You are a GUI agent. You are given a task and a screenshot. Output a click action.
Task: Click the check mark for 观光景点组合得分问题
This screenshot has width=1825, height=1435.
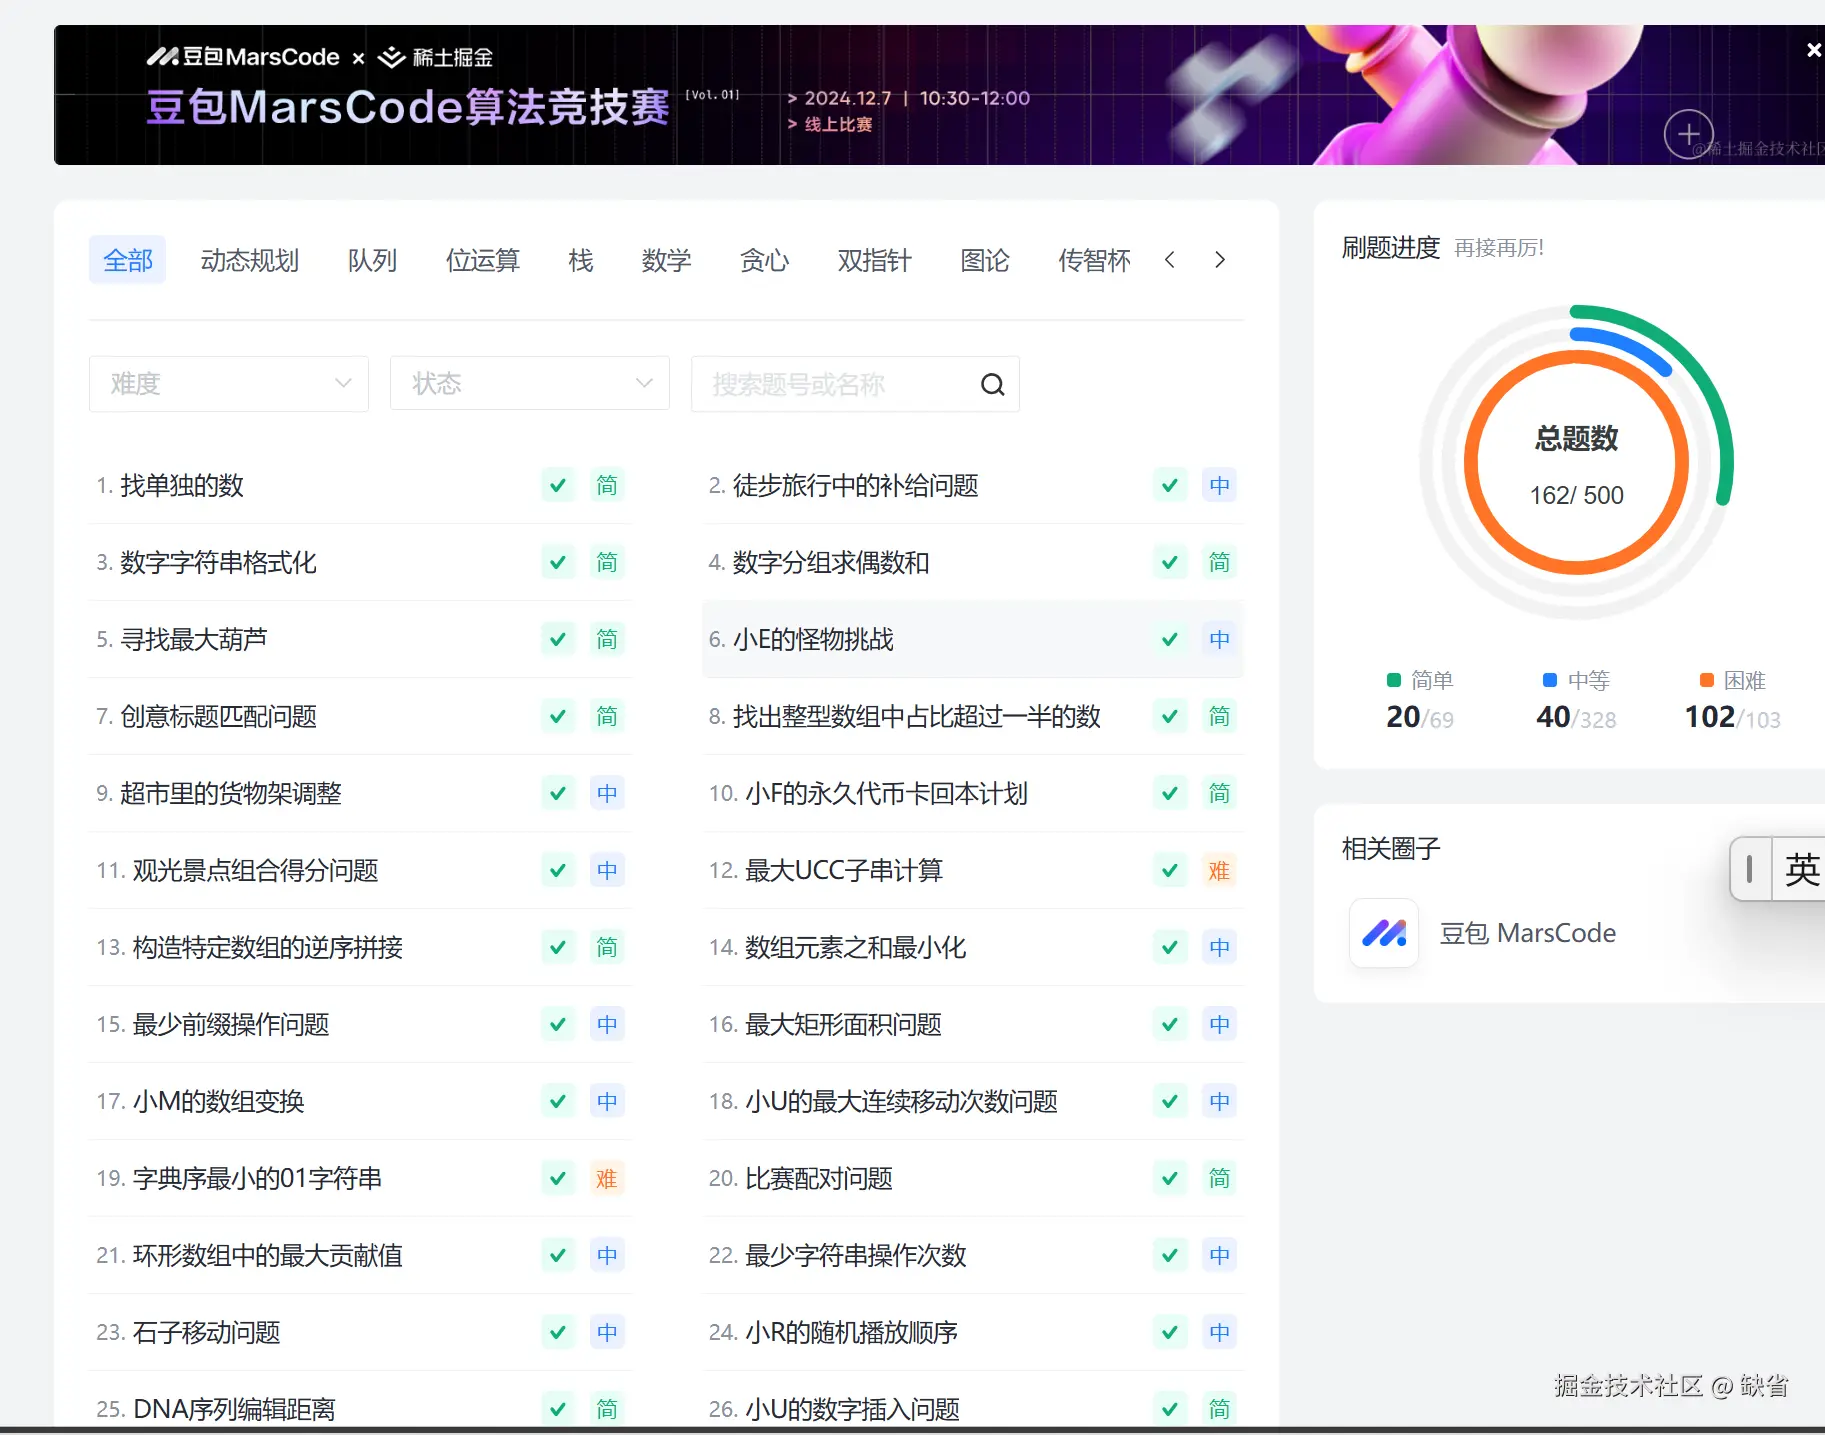click(558, 871)
